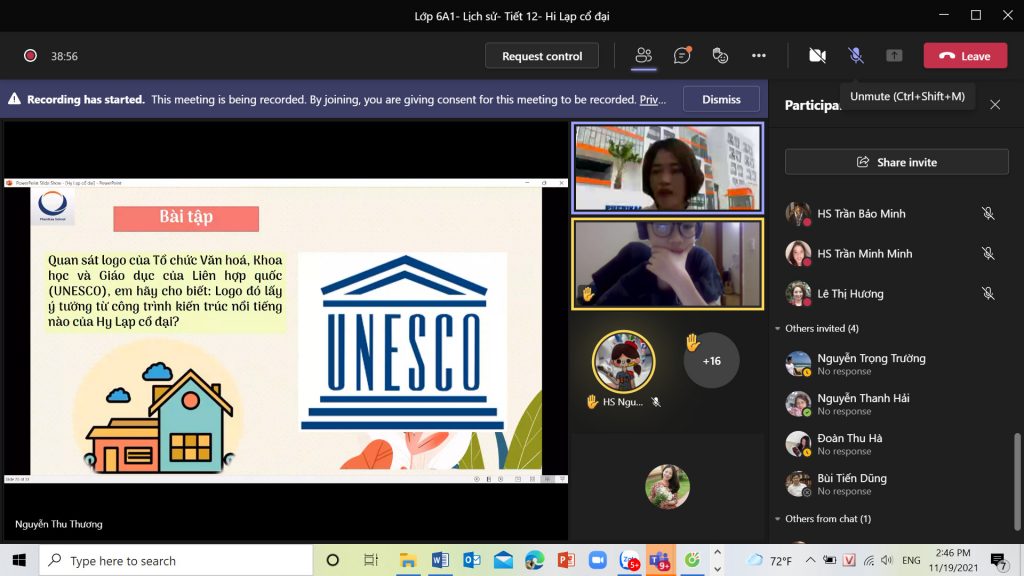Click avatar of HS Trần Minh Minh
Screen dimensions: 1024x576
(798, 253)
